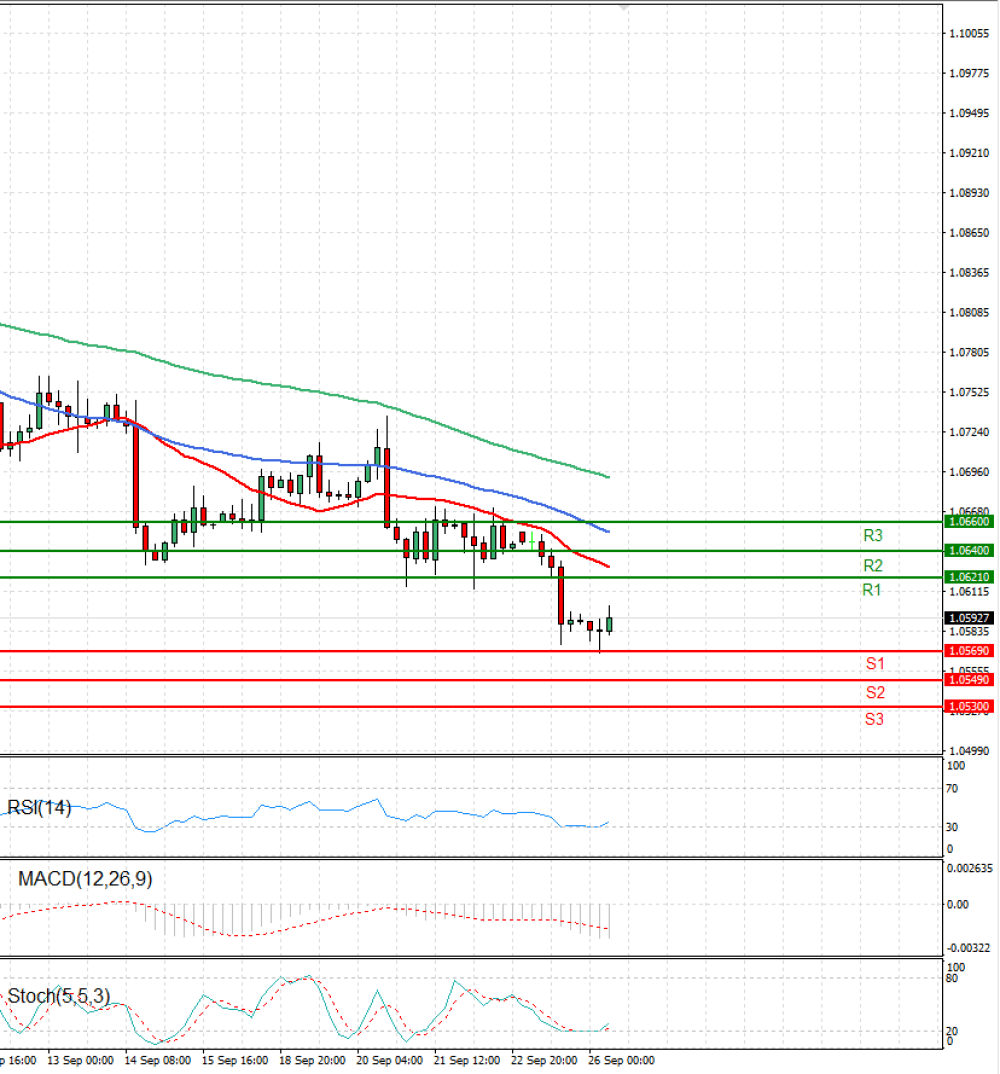This screenshot has width=1000, height=1074.
Task: Select the red 1.05490 price tag
Action: (968, 680)
